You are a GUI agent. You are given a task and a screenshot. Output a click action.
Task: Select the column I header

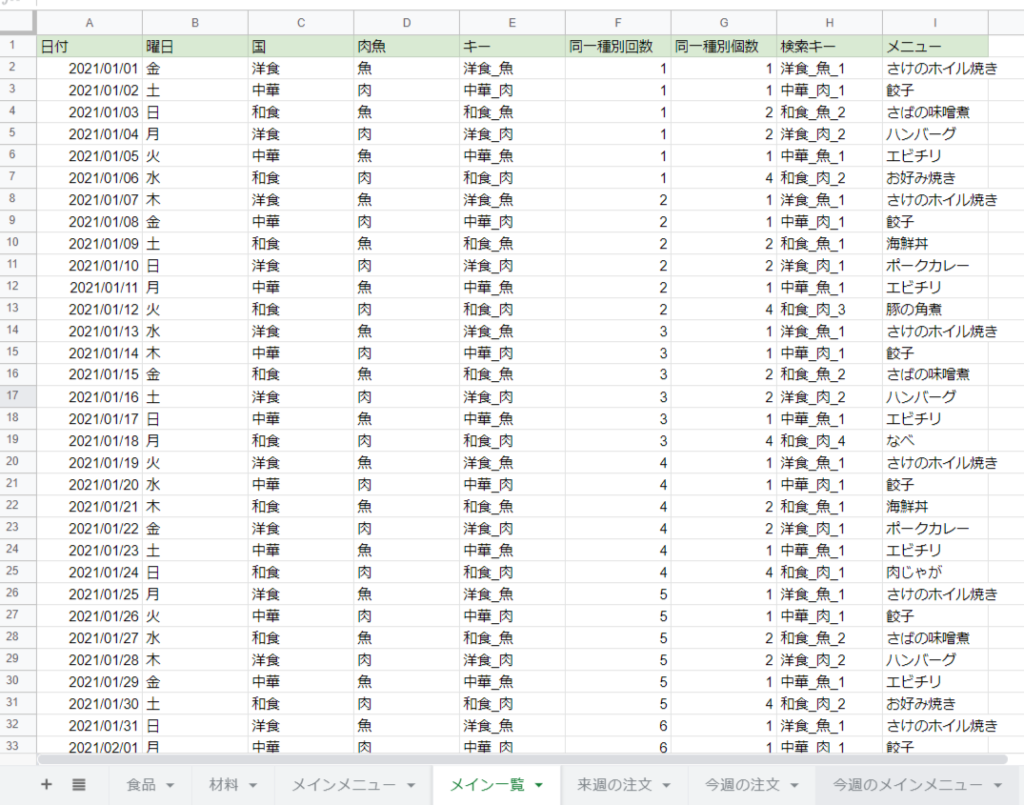pyautogui.click(x=935, y=23)
